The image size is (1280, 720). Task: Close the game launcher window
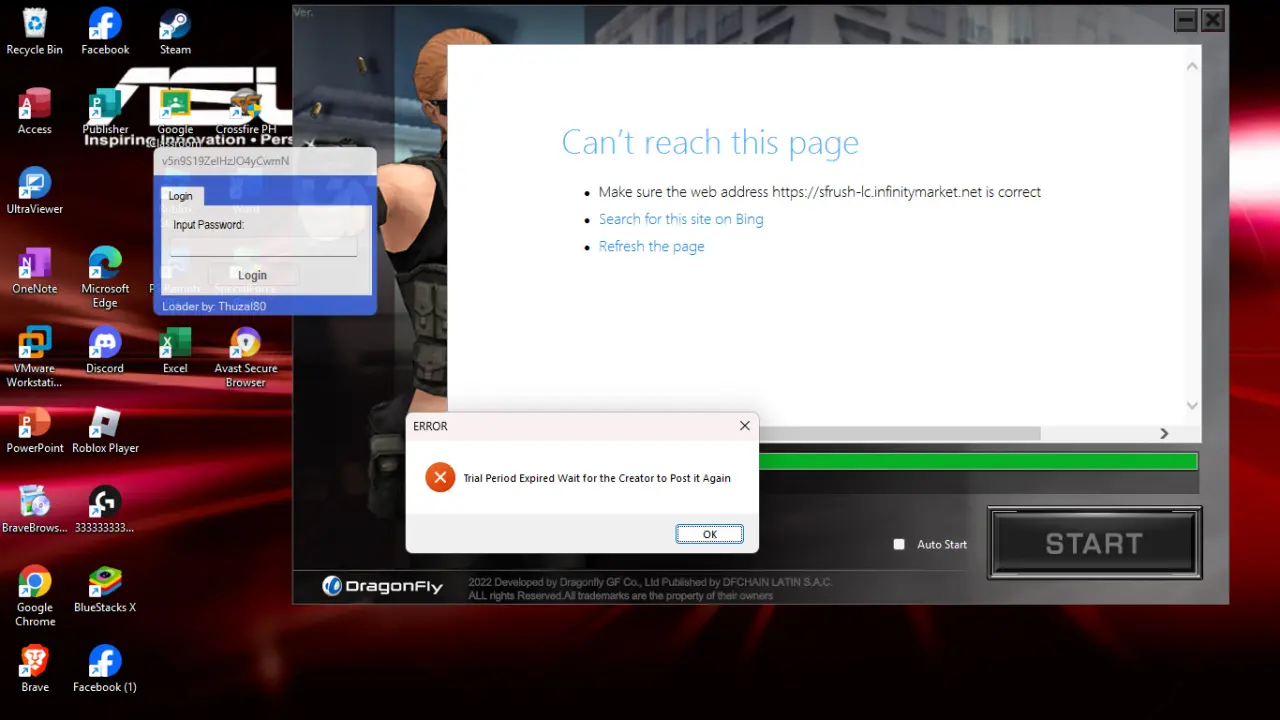tap(1213, 20)
